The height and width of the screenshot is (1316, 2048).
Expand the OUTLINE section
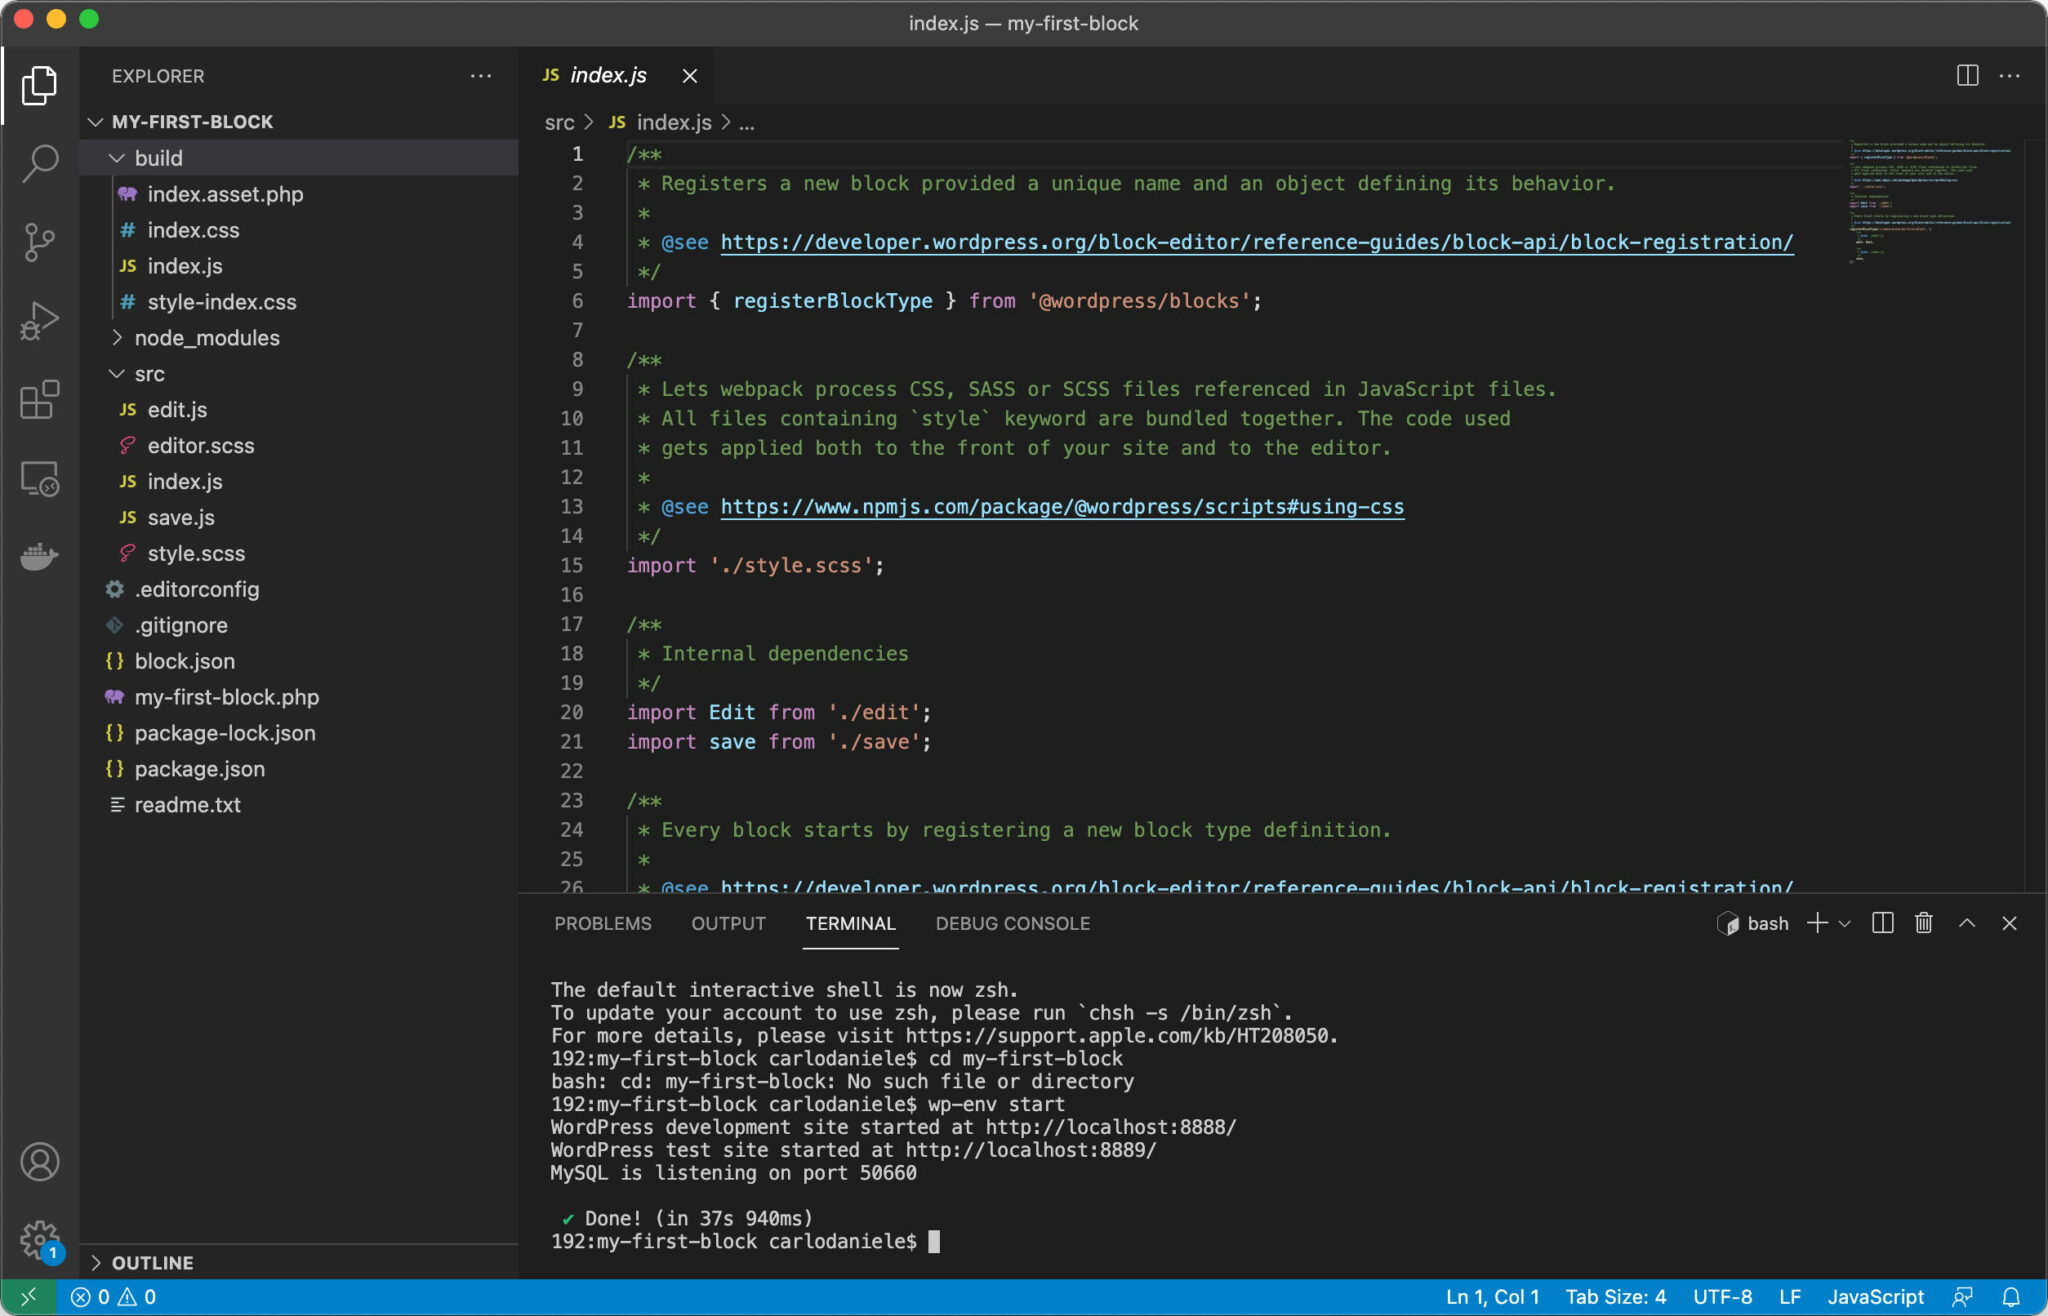coord(97,1262)
